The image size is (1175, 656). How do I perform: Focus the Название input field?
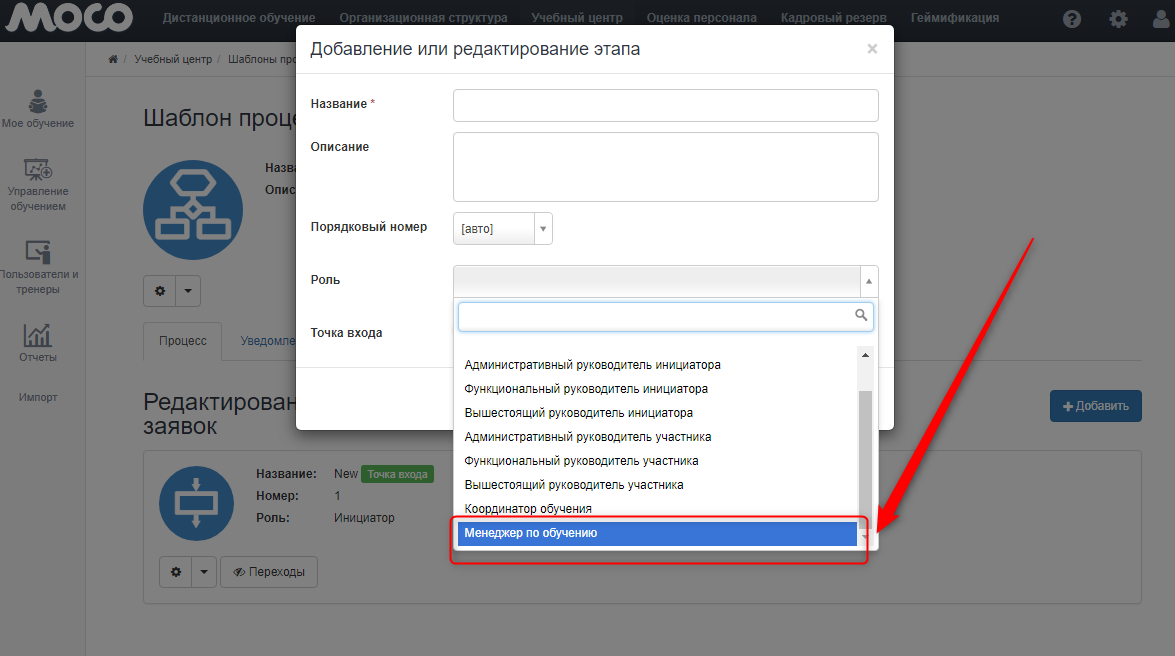pos(665,106)
